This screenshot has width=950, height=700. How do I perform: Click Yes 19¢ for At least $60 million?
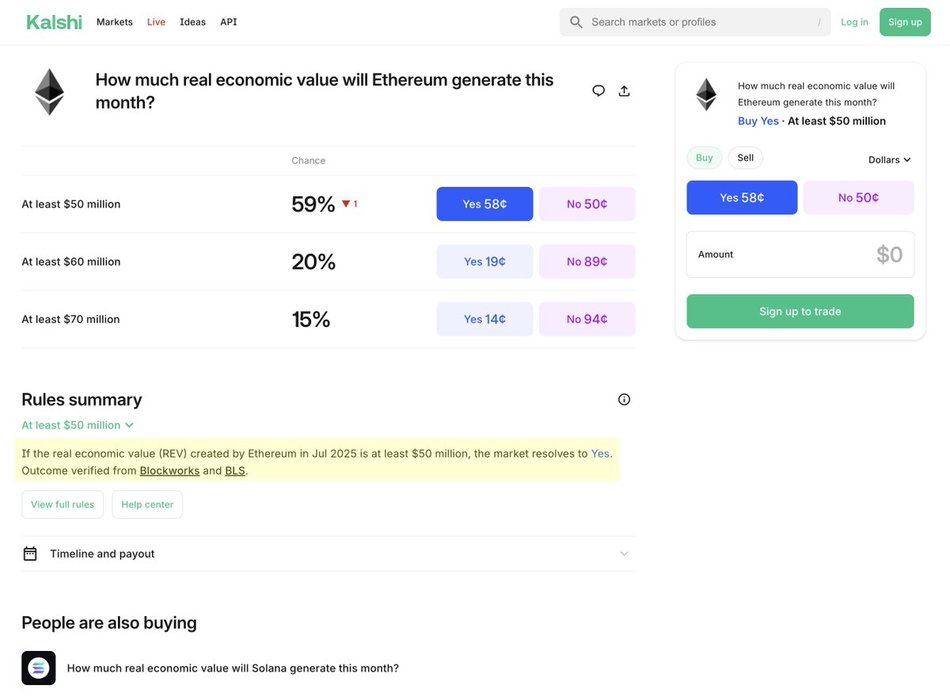click(484, 262)
